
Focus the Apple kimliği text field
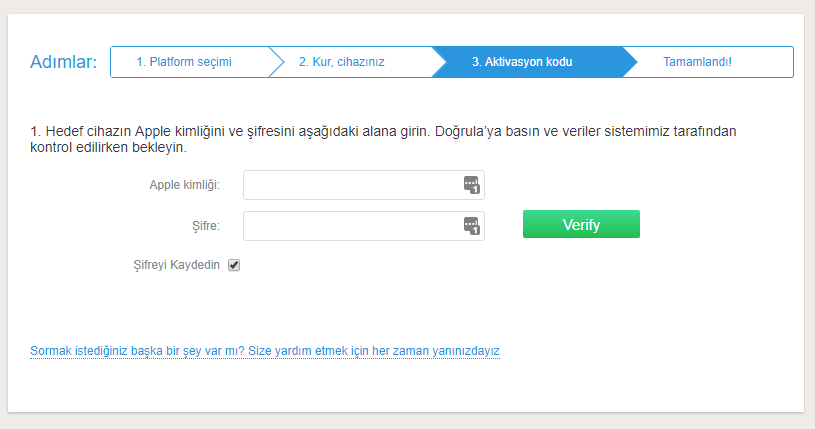point(350,185)
